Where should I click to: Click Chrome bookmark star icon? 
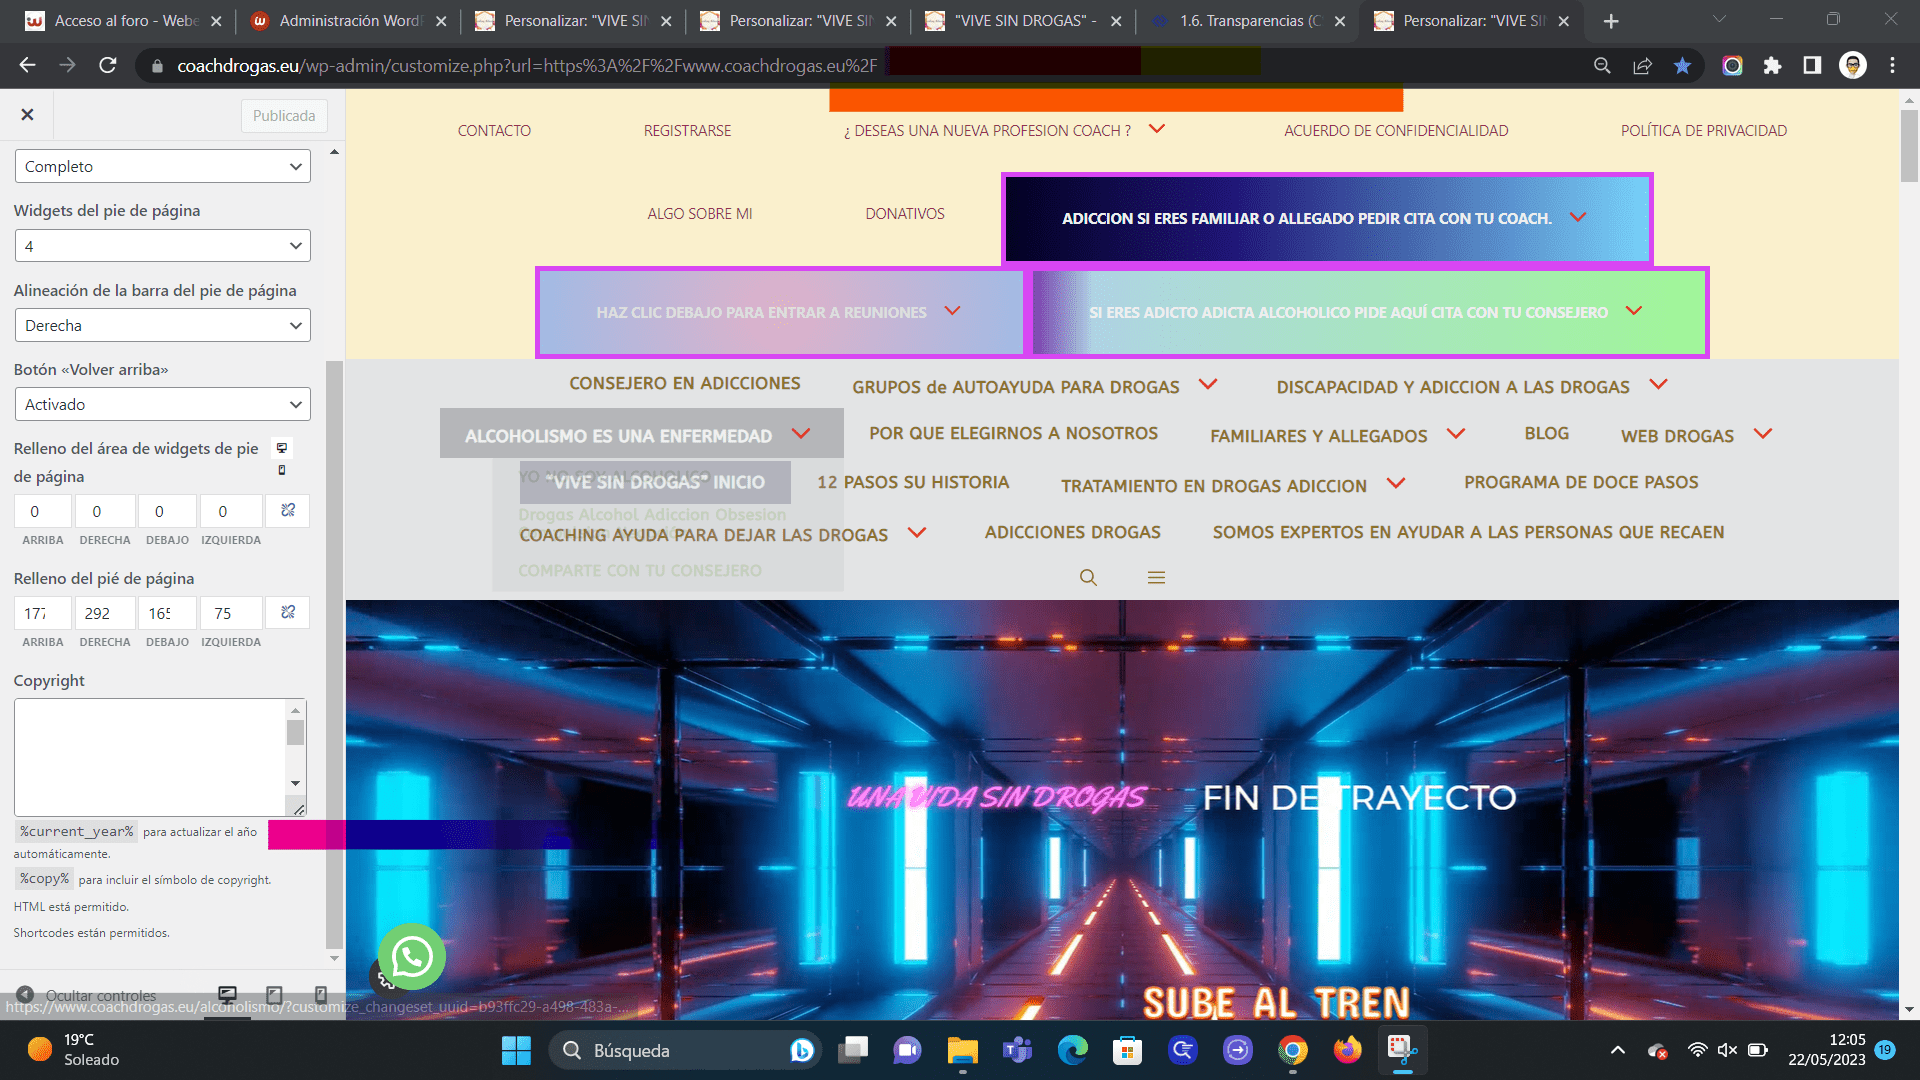1682,65
